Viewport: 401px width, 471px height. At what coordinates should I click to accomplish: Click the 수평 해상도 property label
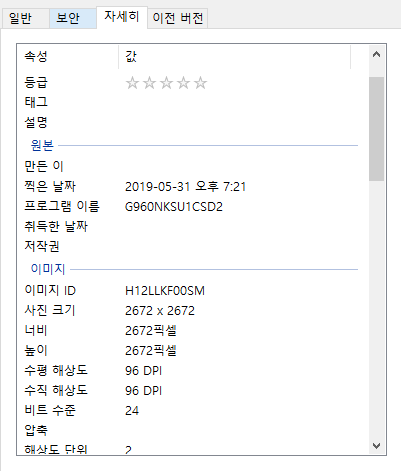(x=56, y=370)
